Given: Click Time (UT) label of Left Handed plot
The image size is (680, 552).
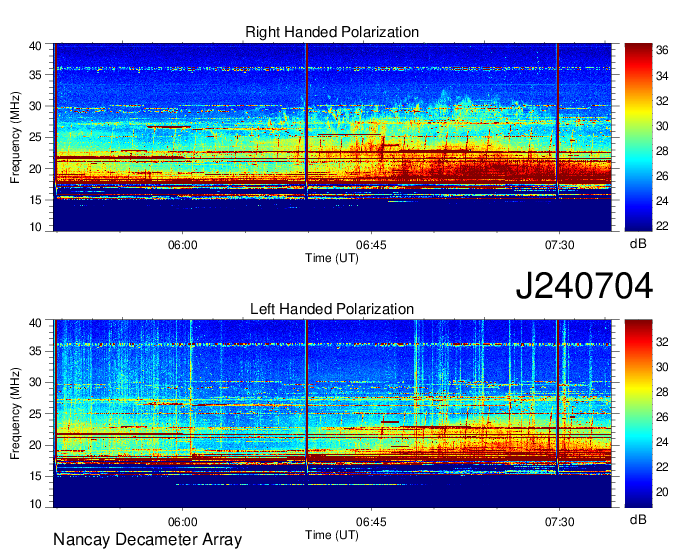Looking at the screenshot, I should click(332, 535).
